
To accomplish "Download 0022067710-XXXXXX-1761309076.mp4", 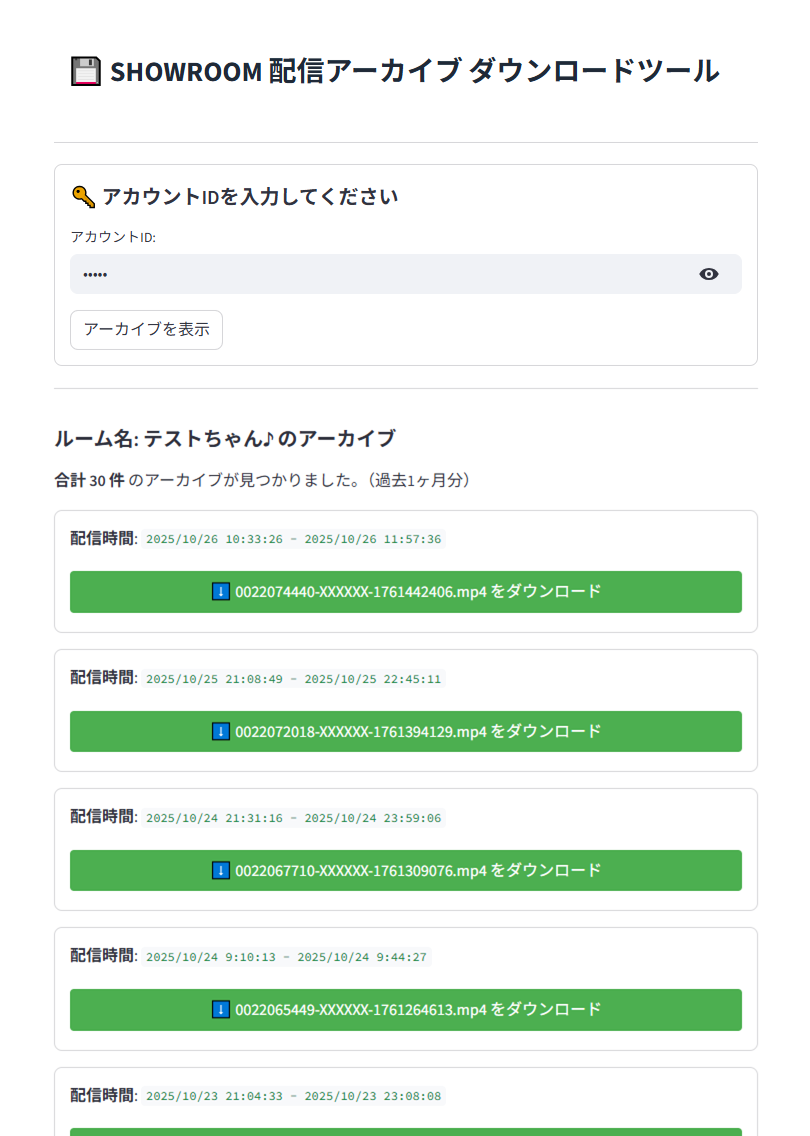I will click(406, 871).
